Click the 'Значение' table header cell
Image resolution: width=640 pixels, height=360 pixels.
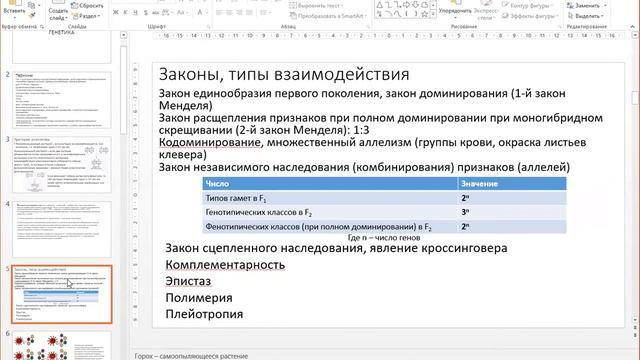coord(512,184)
